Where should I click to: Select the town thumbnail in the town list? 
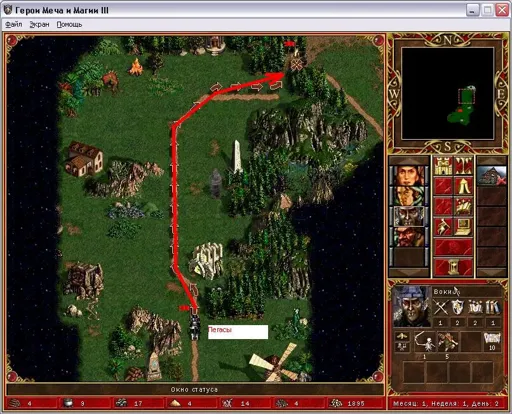491,175
